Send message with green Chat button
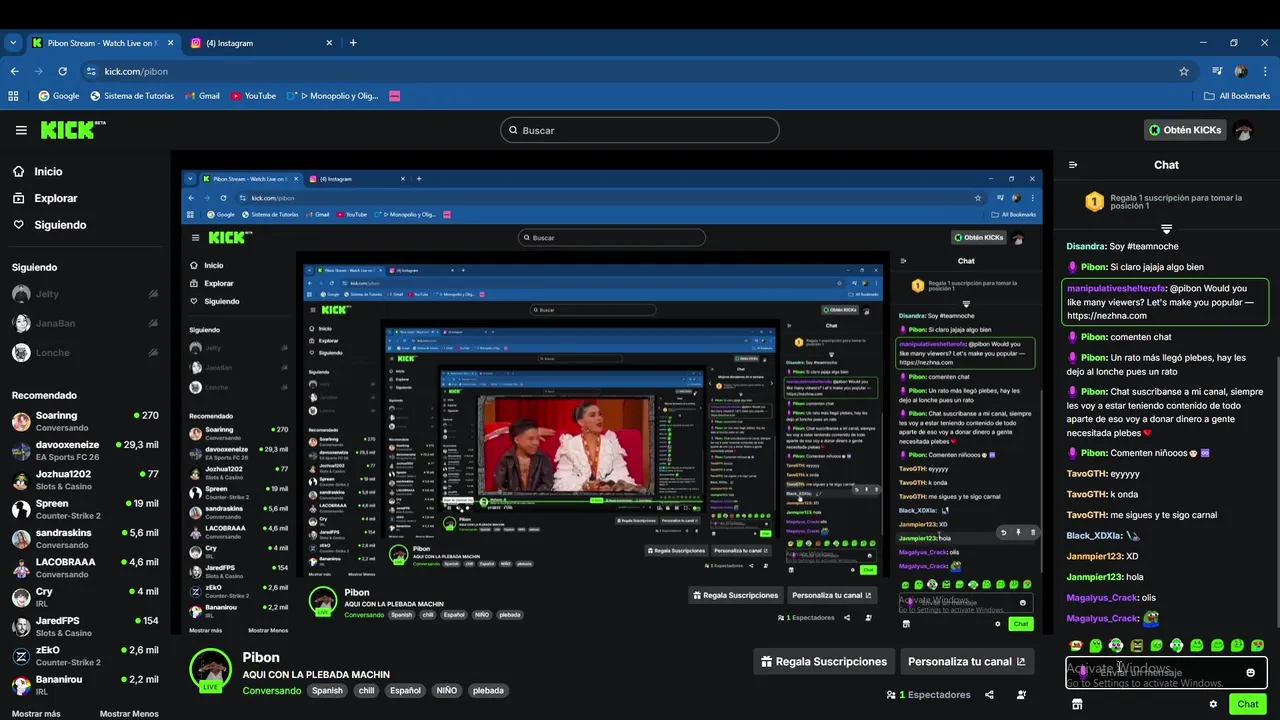 1247,704
